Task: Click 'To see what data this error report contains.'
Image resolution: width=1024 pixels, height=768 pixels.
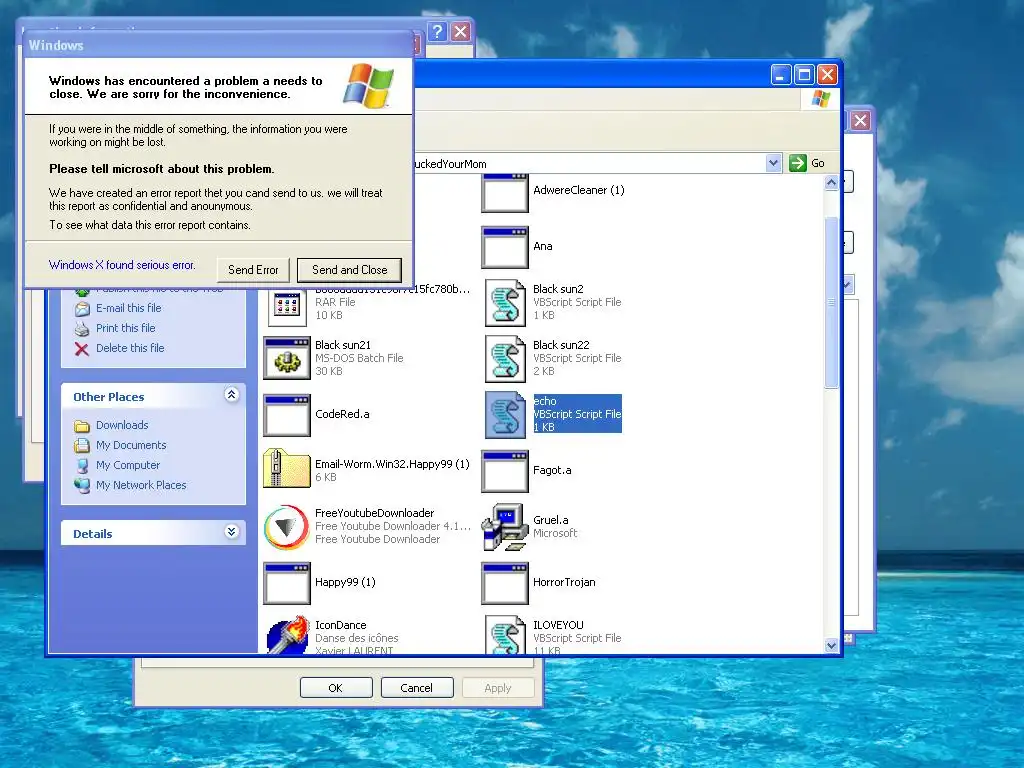Action: click(150, 225)
